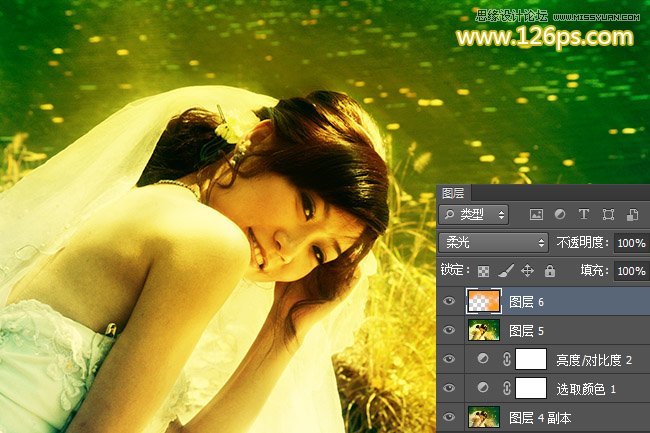The width and height of the screenshot is (650, 433).
Task: Click layer name 亮度/对比度 2
Action: tap(594, 360)
